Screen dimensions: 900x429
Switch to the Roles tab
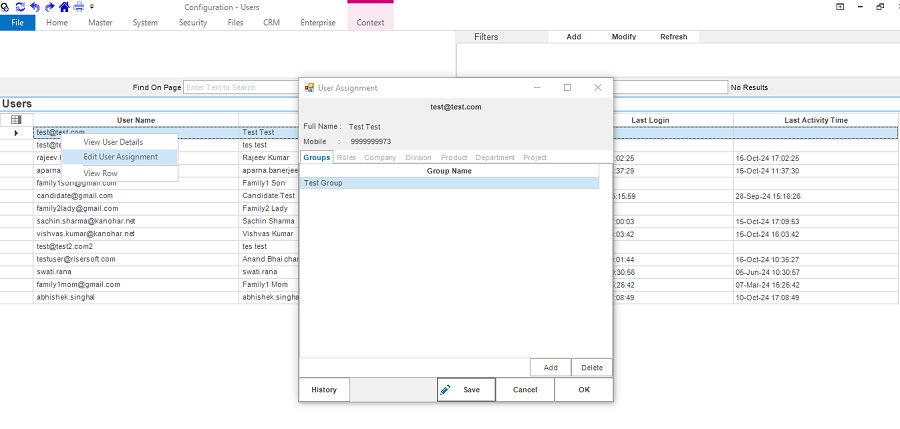click(x=346, y=157)
